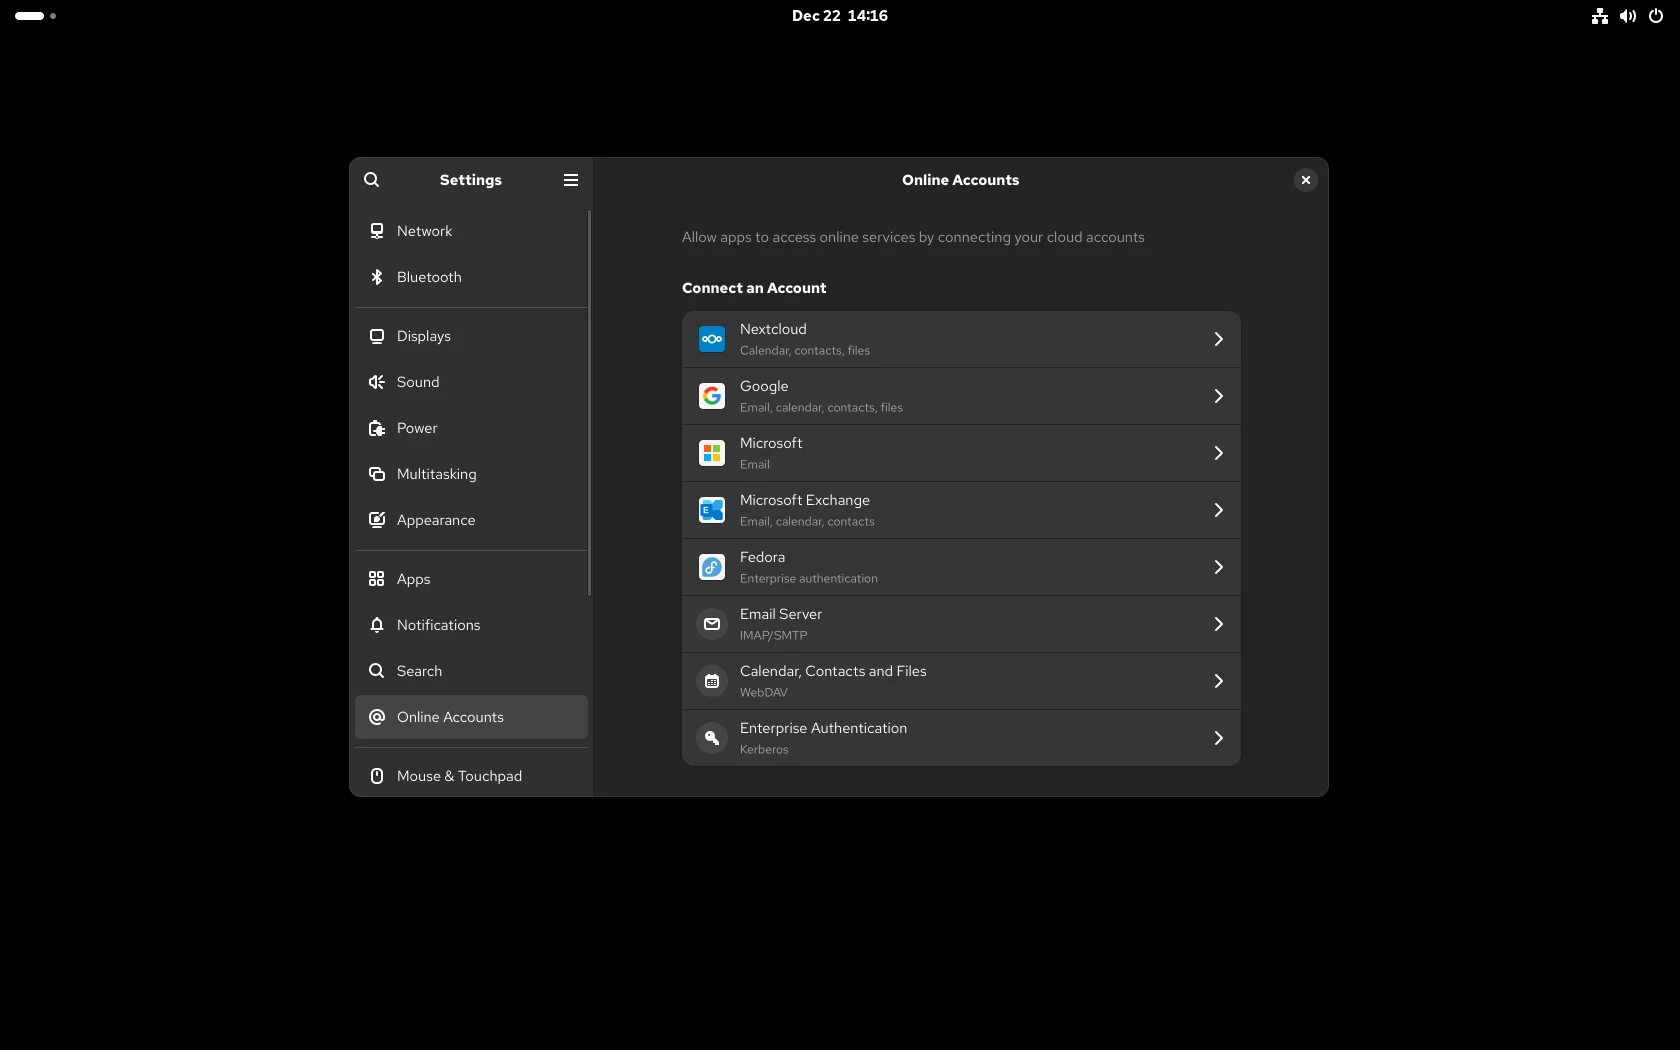Connect a Microsoft email account
The height and width of the screenshot is (1050, 1680).
click(960, 453)
